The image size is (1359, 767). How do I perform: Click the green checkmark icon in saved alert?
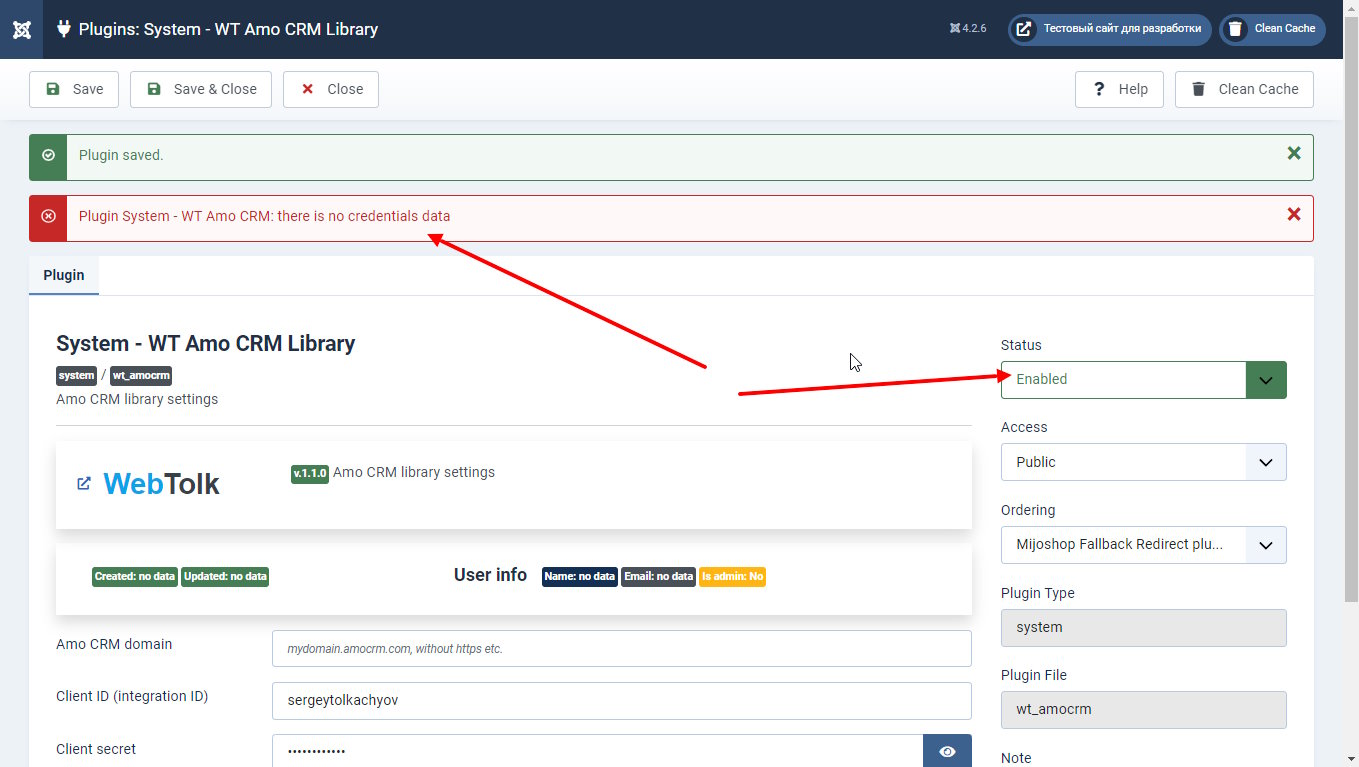tap(47, 156)
